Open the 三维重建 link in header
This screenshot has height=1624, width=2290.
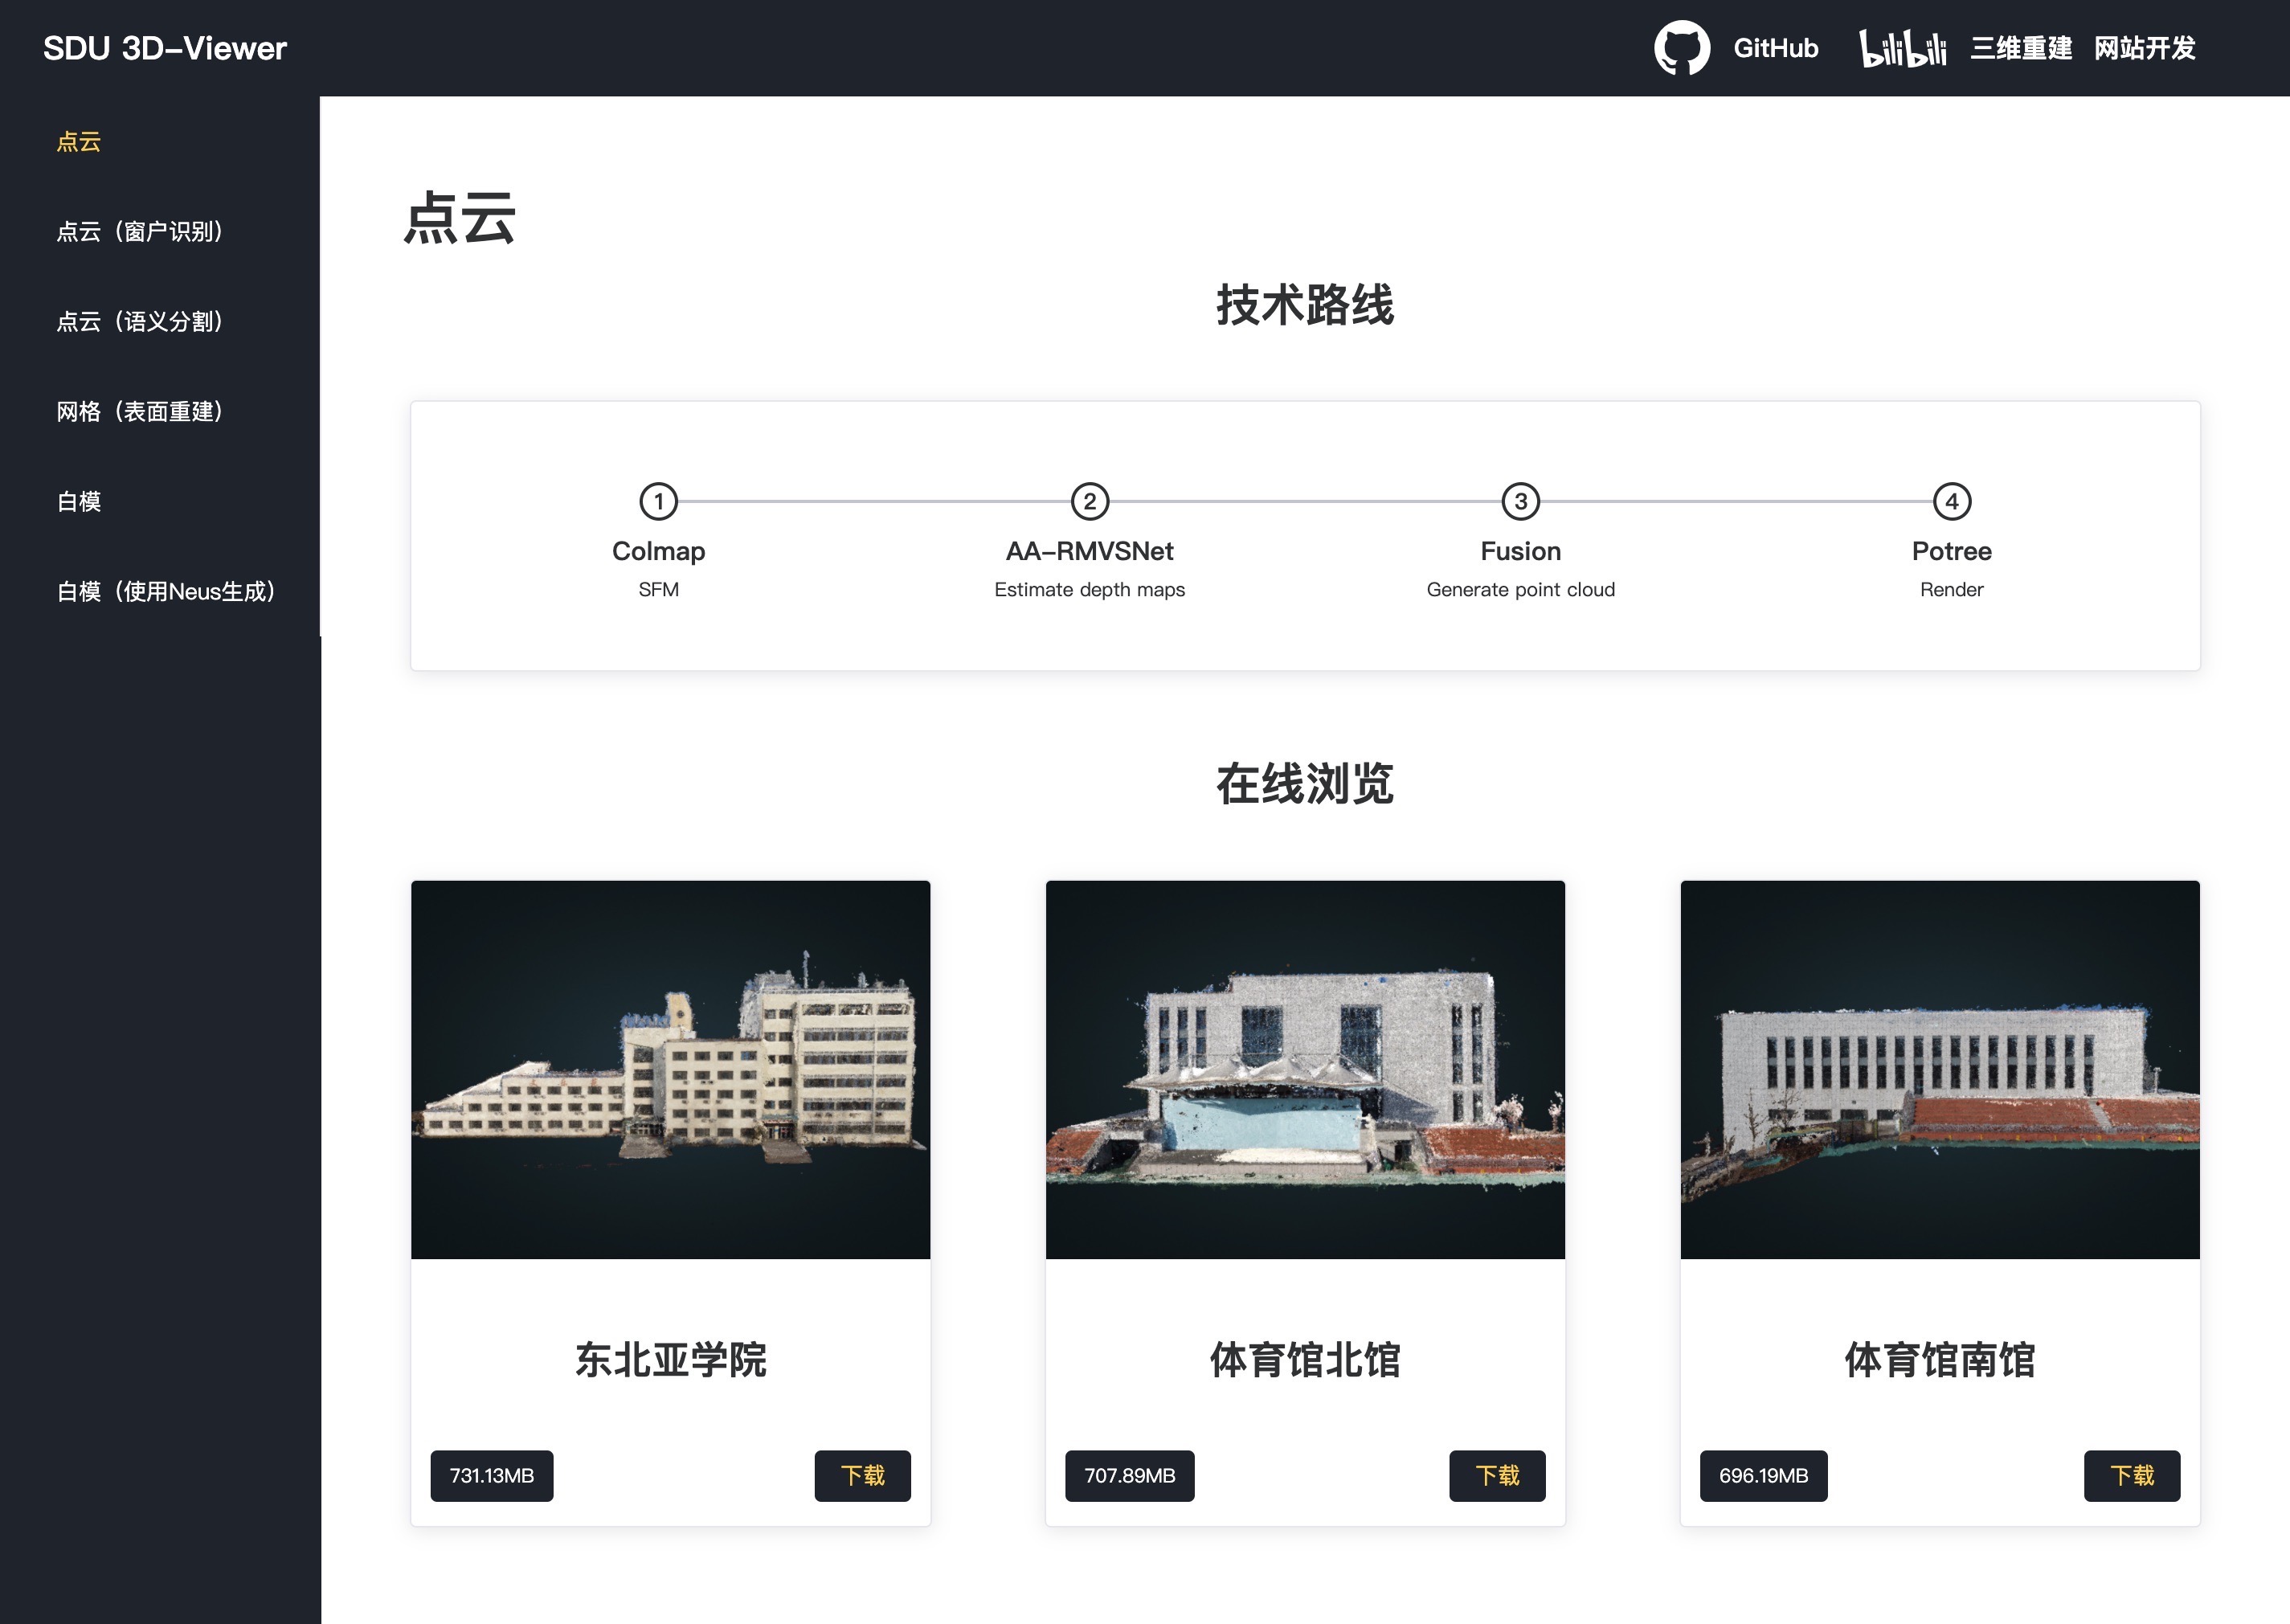(2021, 48)
